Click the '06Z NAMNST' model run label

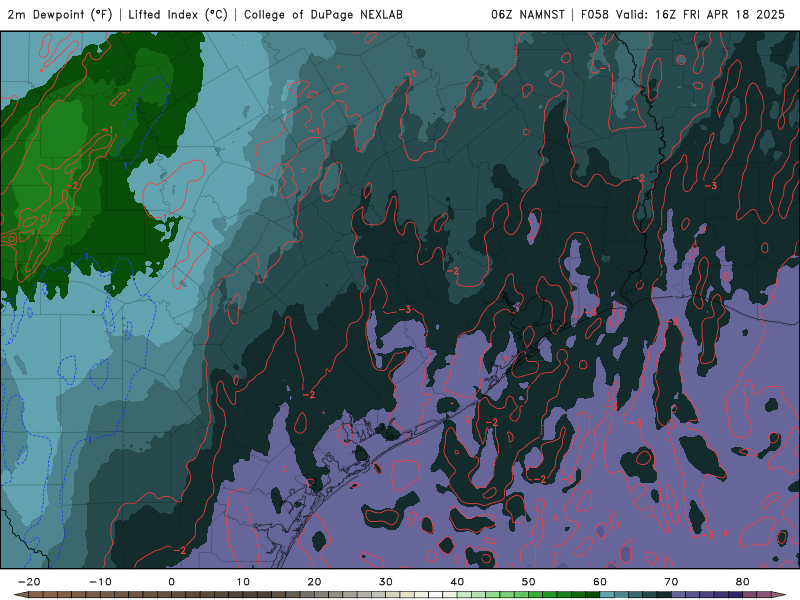[x=528, y=15]
